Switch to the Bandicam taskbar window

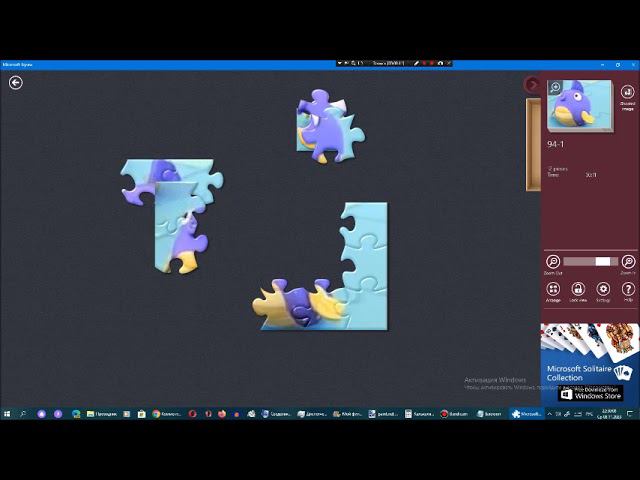tap(454, 414)
